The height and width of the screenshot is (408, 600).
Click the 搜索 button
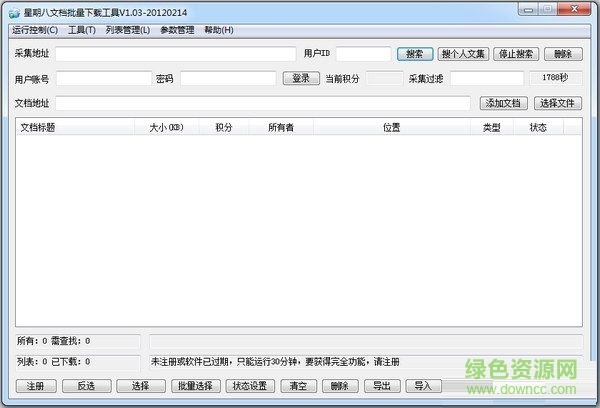pyautogui.click(x=415, y=54)
